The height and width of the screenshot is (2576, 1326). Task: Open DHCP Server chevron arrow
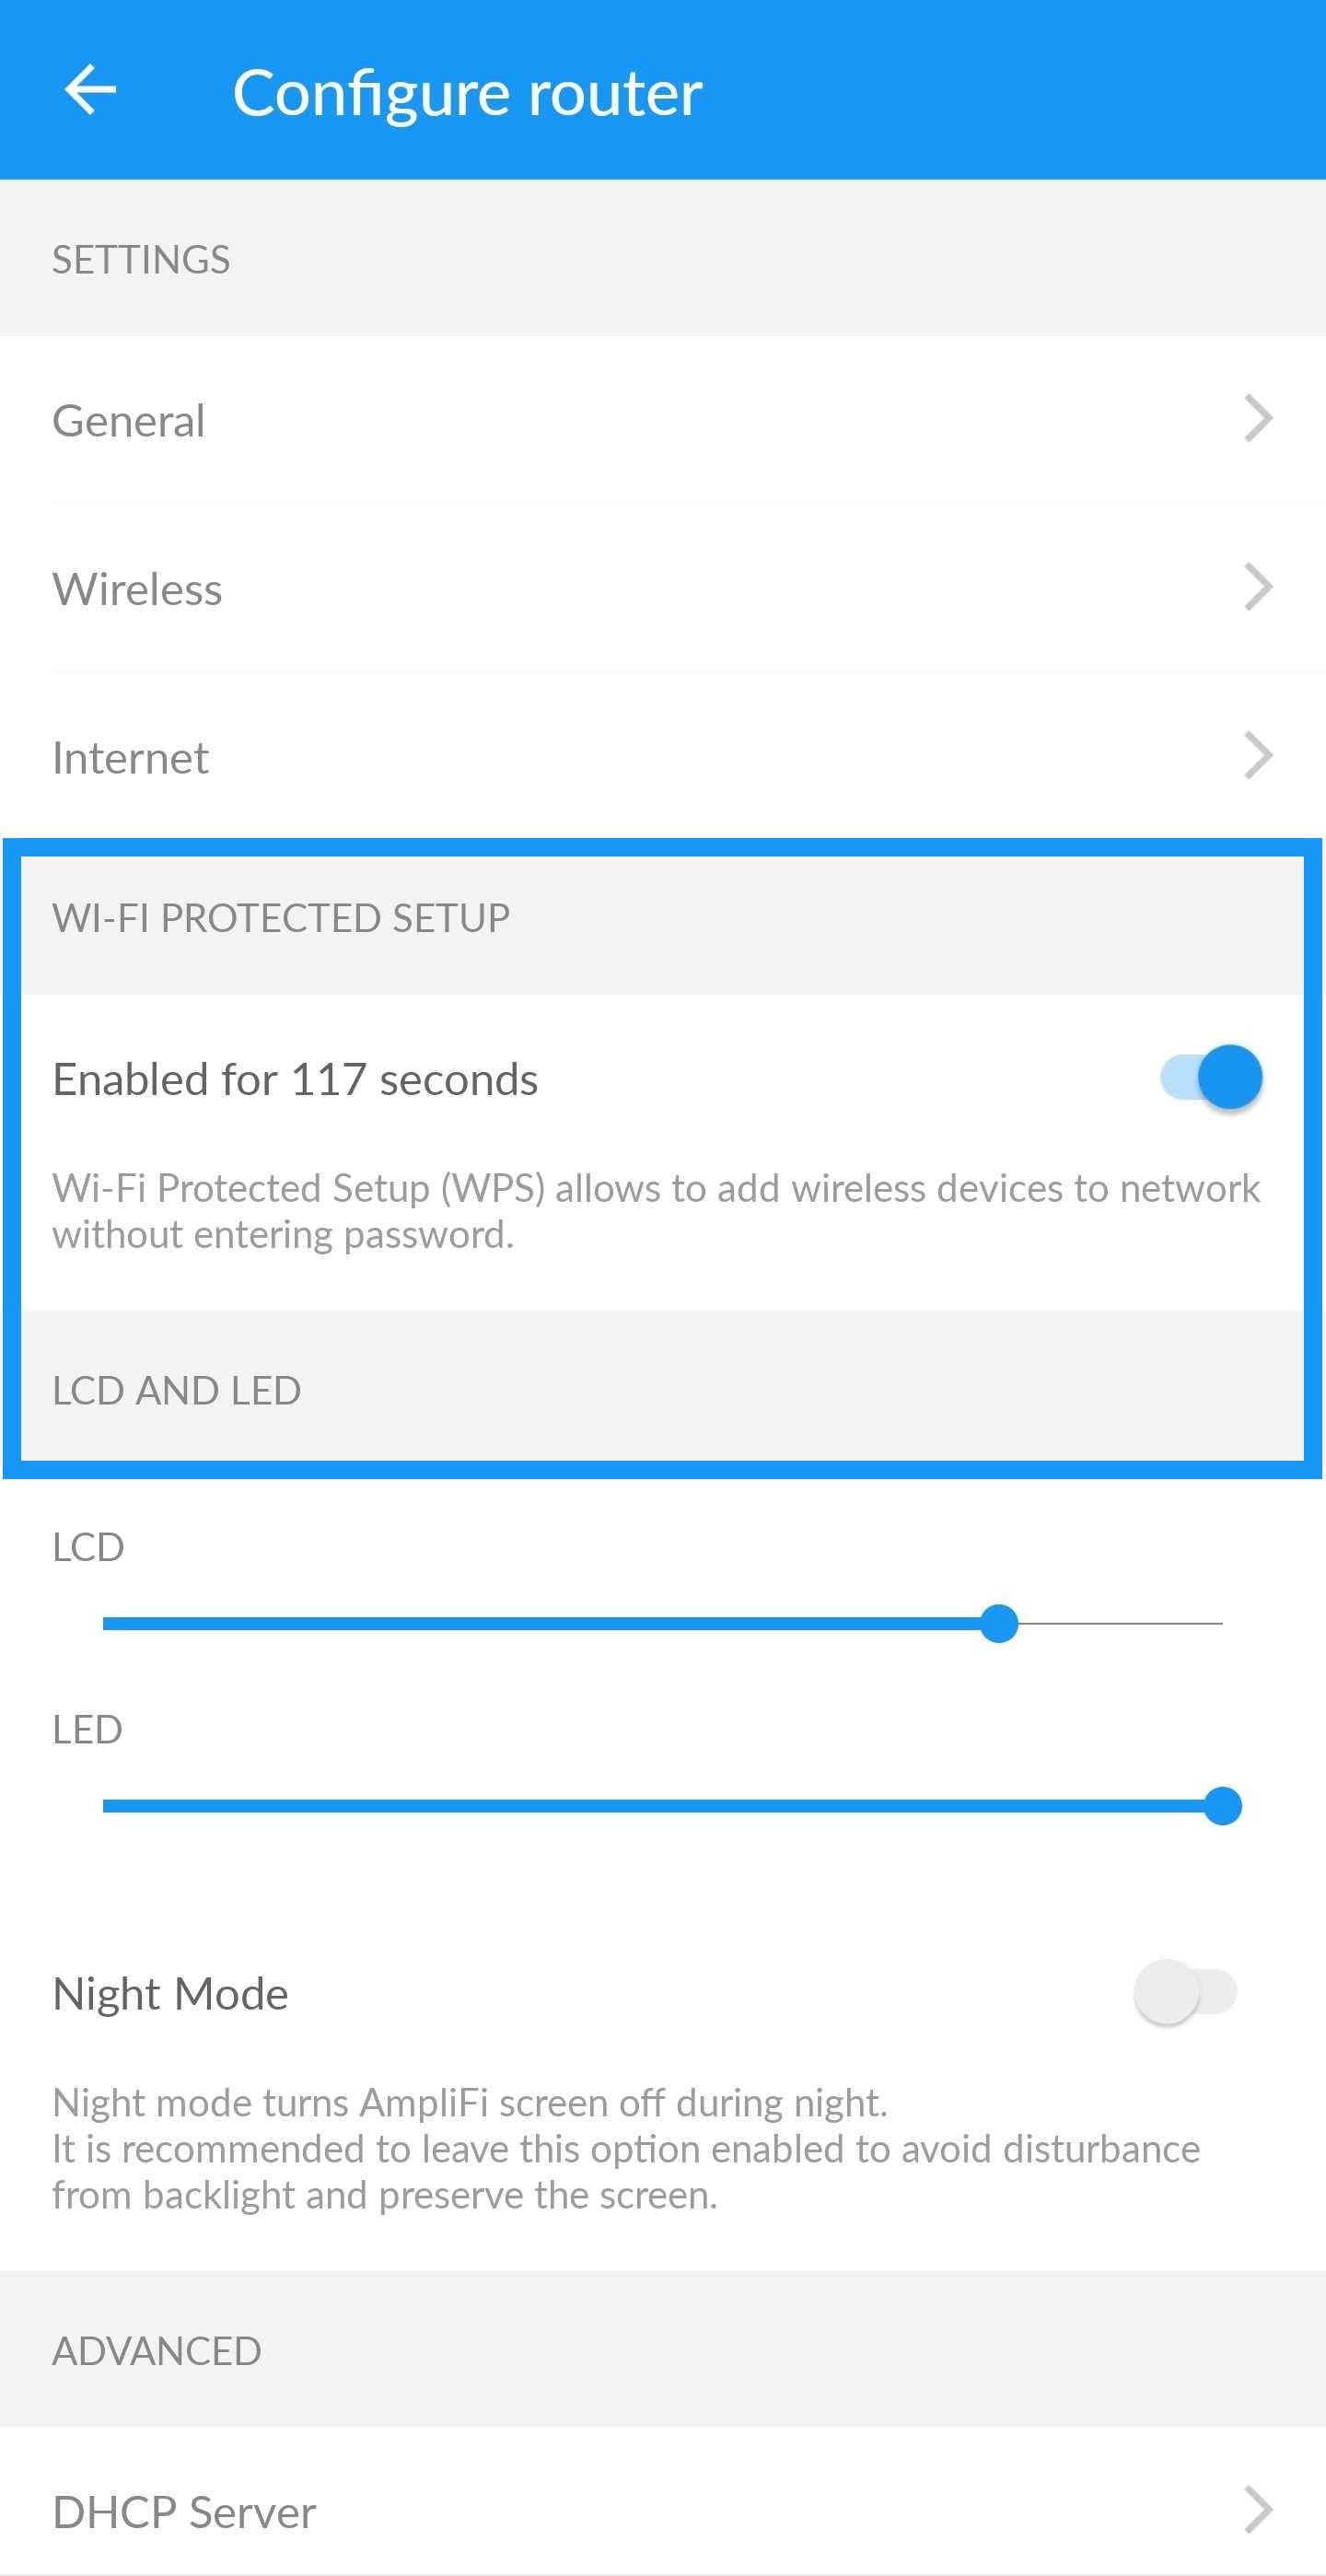coord(1258,2510)
